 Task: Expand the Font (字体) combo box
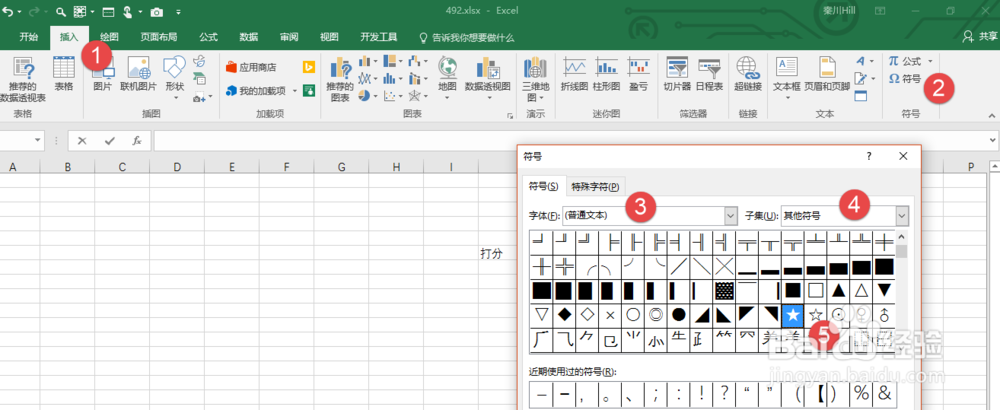(731, 216)
